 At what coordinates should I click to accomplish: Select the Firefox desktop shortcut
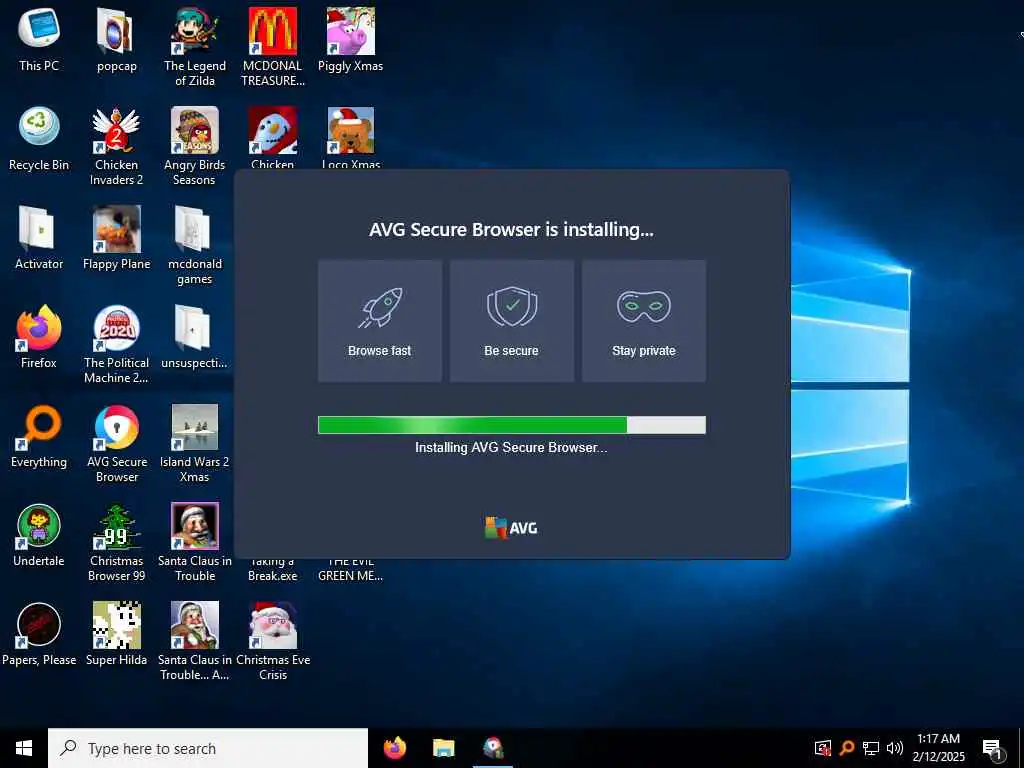(x=39, y=337)
